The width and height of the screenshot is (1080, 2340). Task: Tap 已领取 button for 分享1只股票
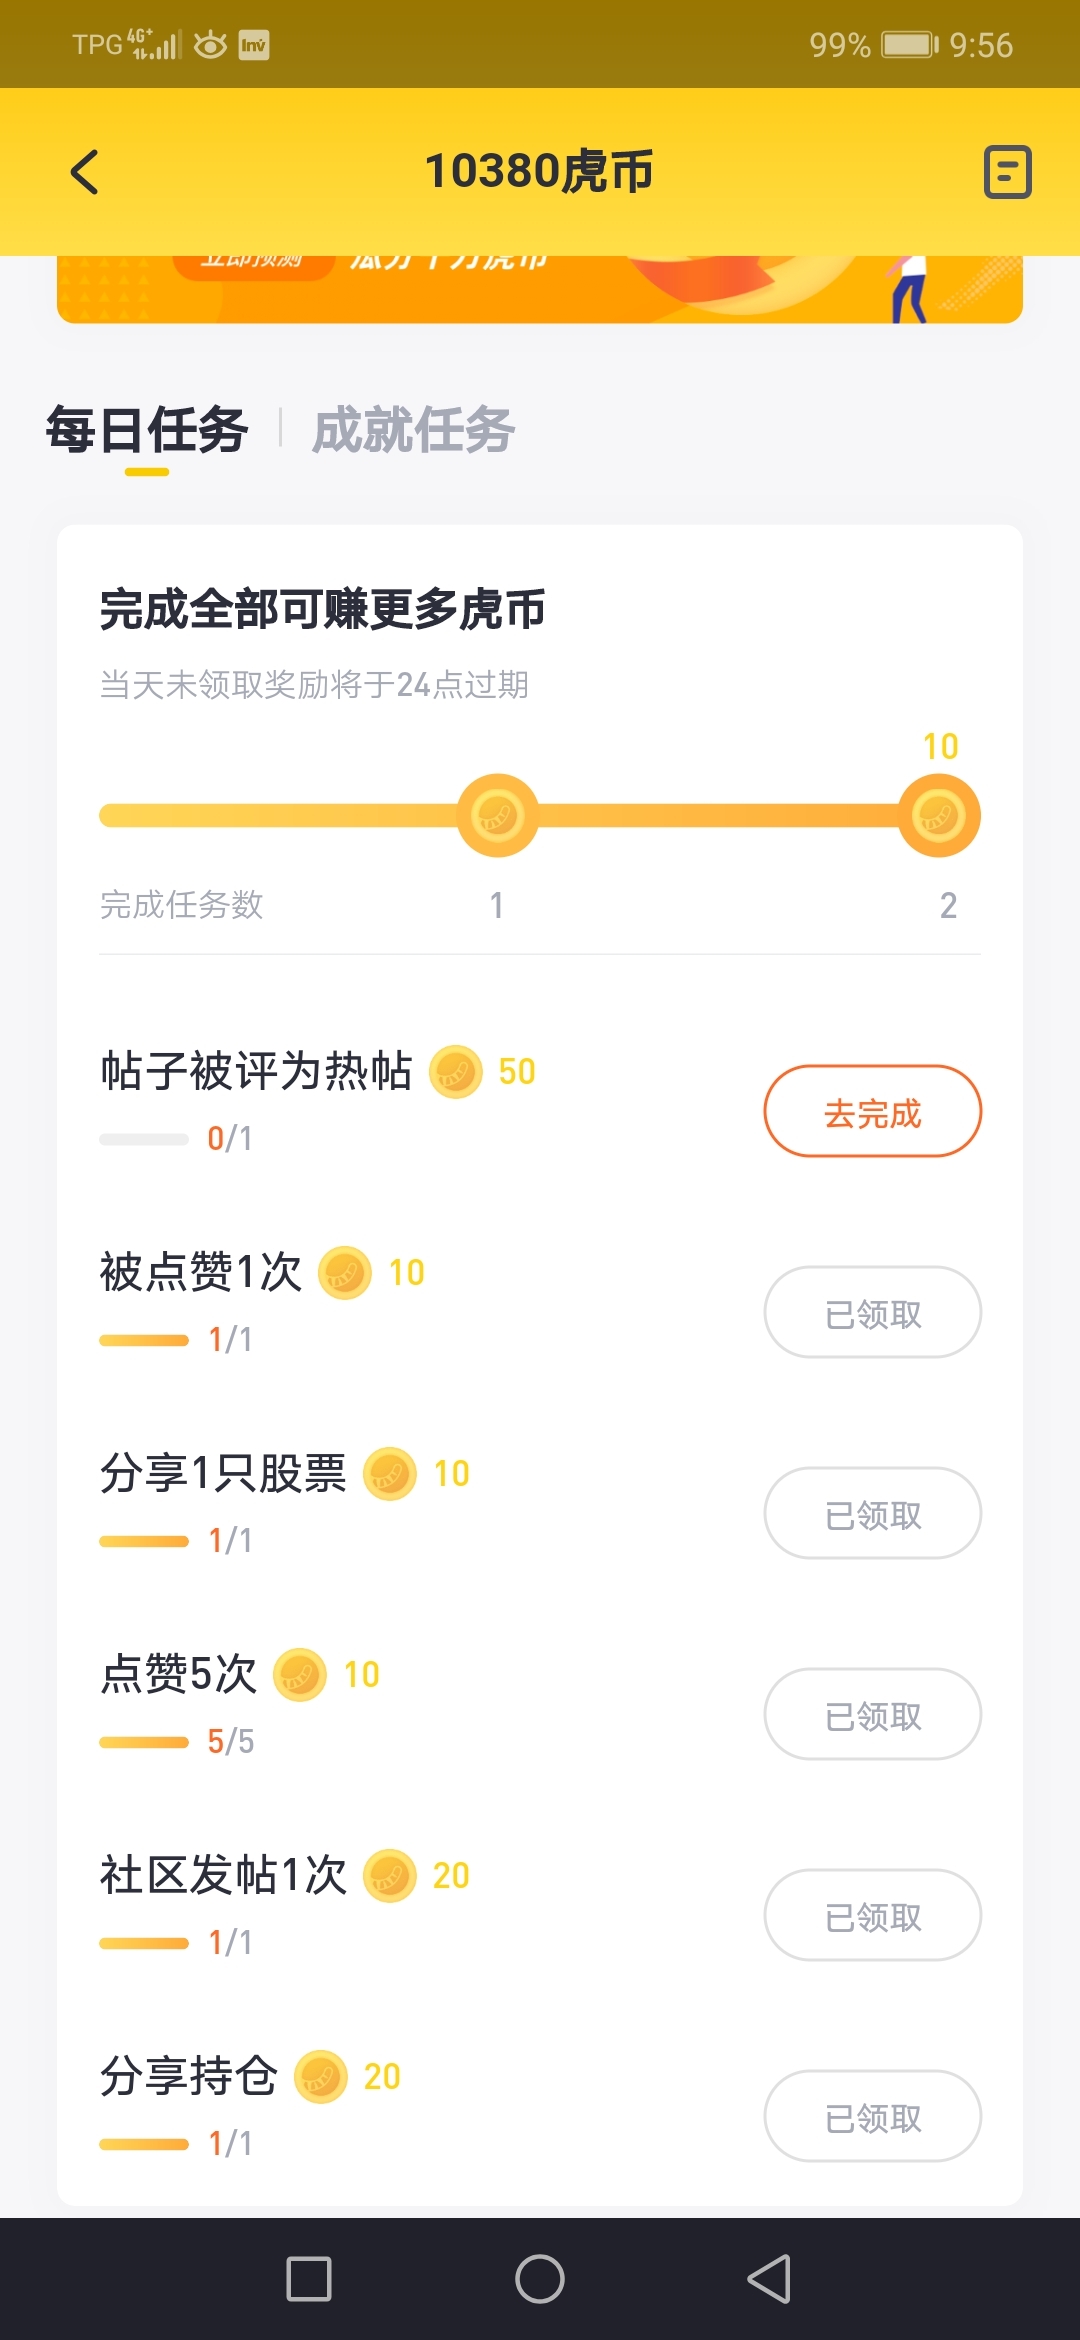point(872,1514)
